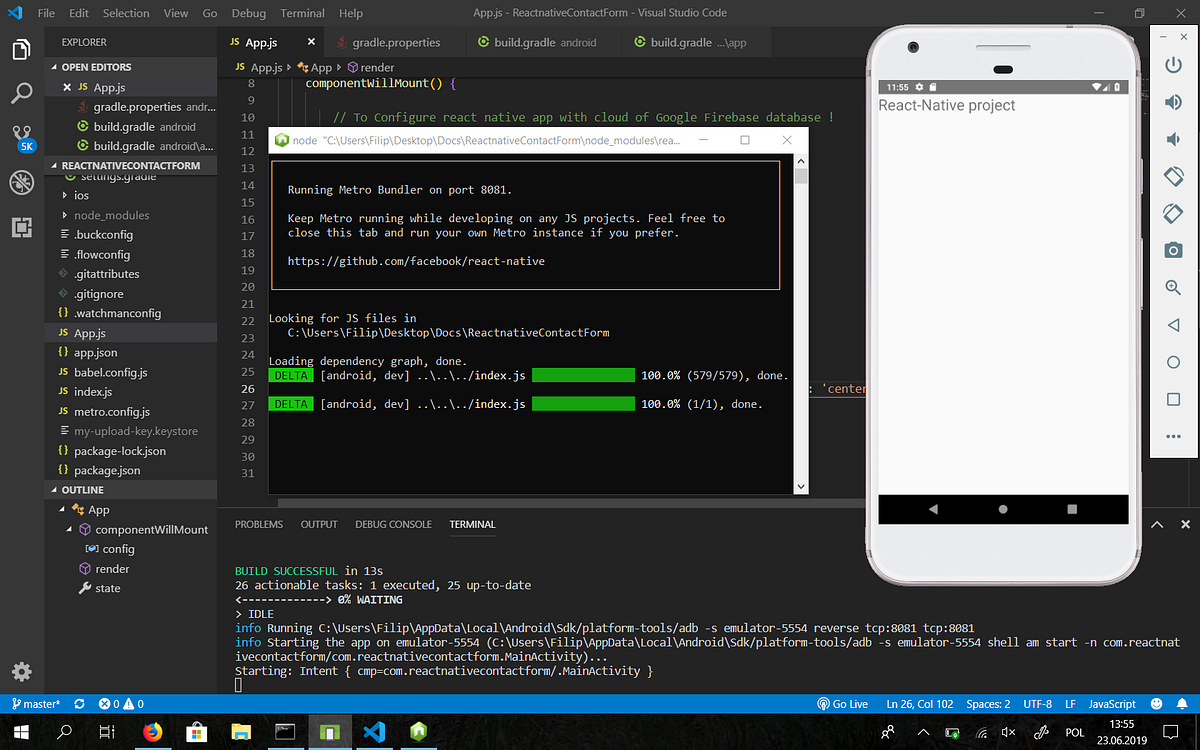Open the Debug menu
Image resolution: width=1200 pixels, height=750 pixels.
[248, 13]
